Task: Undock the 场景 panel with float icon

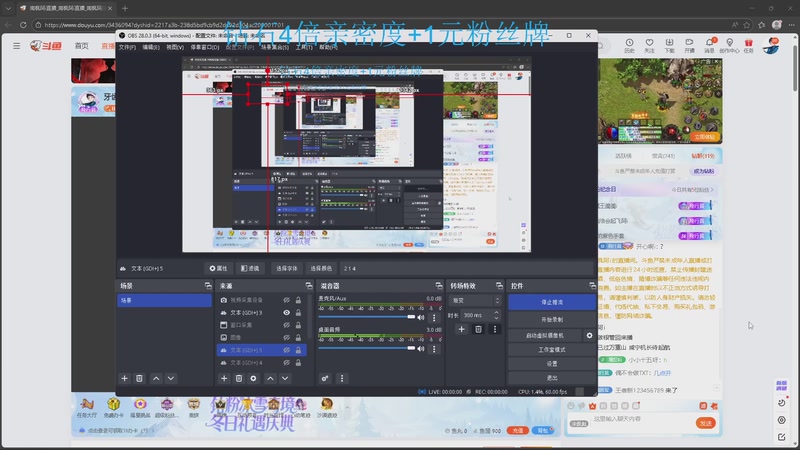Action: tap(208, 286)
